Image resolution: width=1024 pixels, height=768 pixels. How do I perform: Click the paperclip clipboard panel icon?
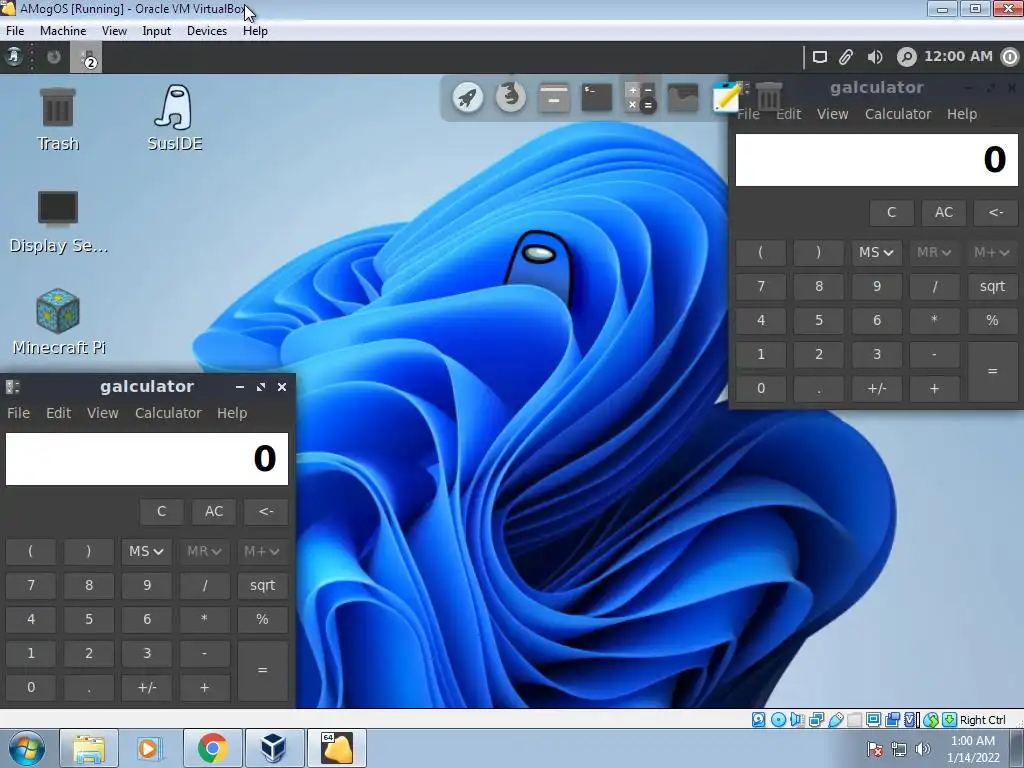(846, 57)
